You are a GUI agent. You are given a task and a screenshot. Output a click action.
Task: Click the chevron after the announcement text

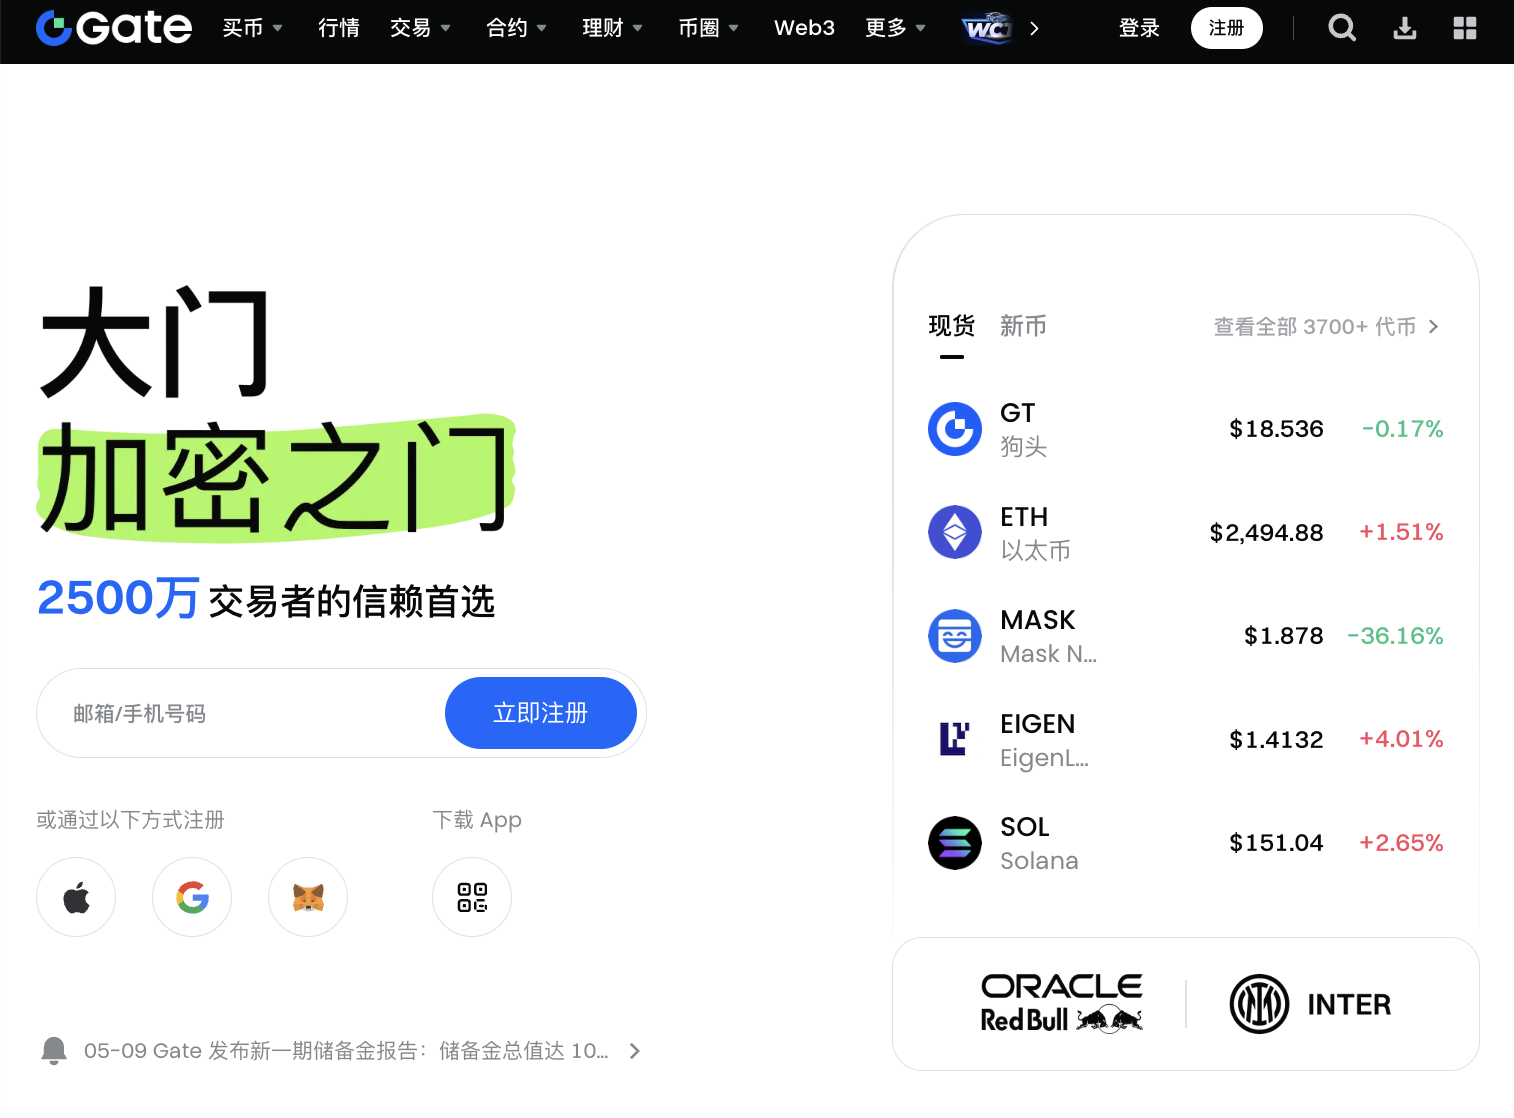click(634, 1051)
